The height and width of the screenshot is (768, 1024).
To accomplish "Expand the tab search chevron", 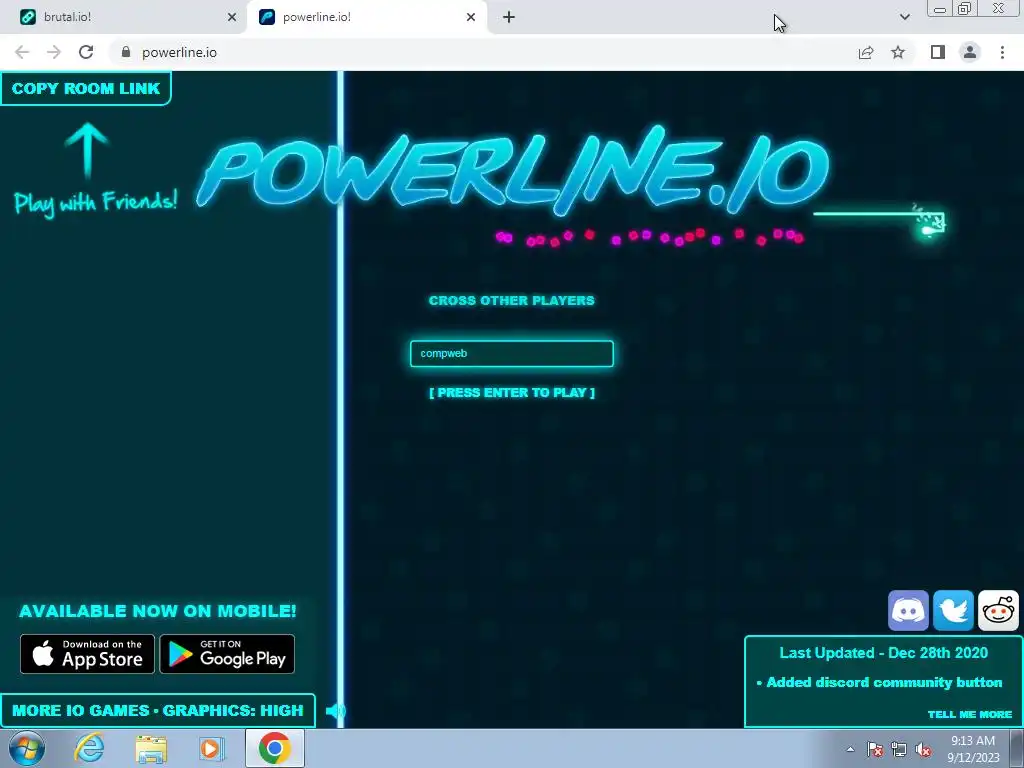I will pyautogui.click(x=904, y=17).
